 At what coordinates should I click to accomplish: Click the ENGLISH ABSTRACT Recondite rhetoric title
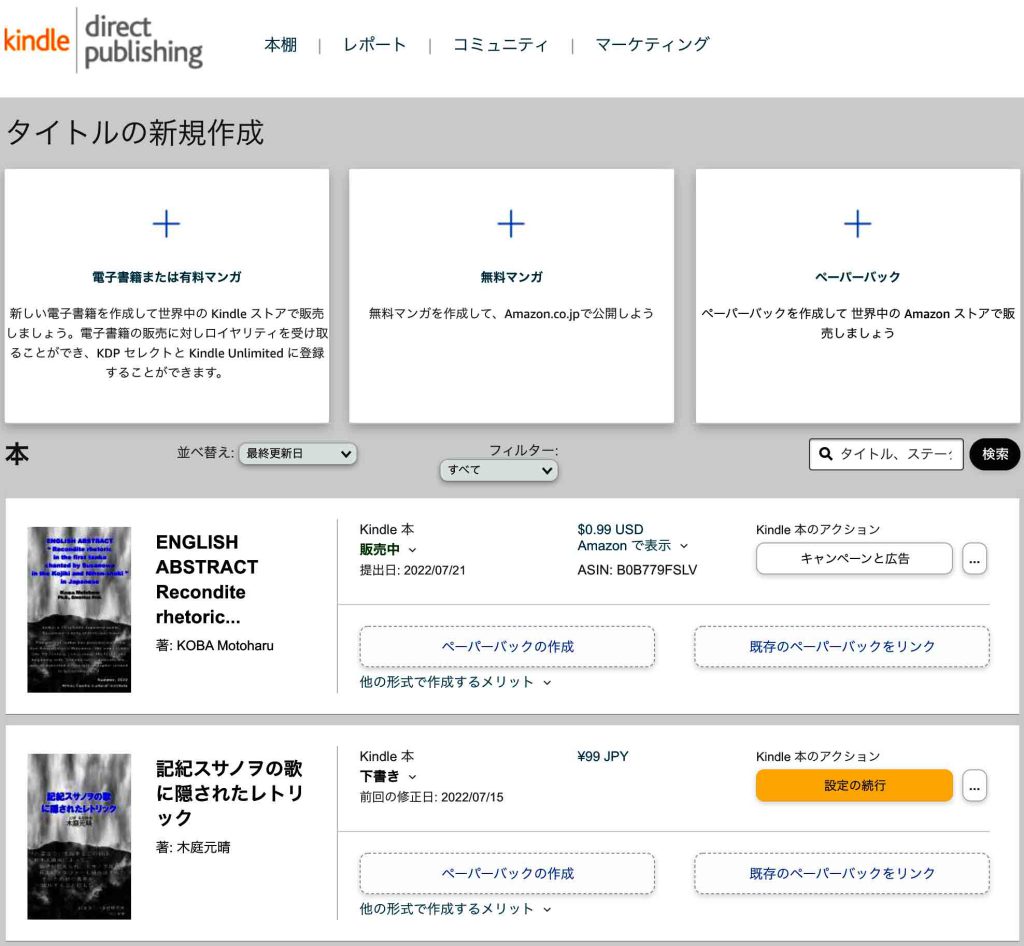pyautogui.click(x=207, y=579)
